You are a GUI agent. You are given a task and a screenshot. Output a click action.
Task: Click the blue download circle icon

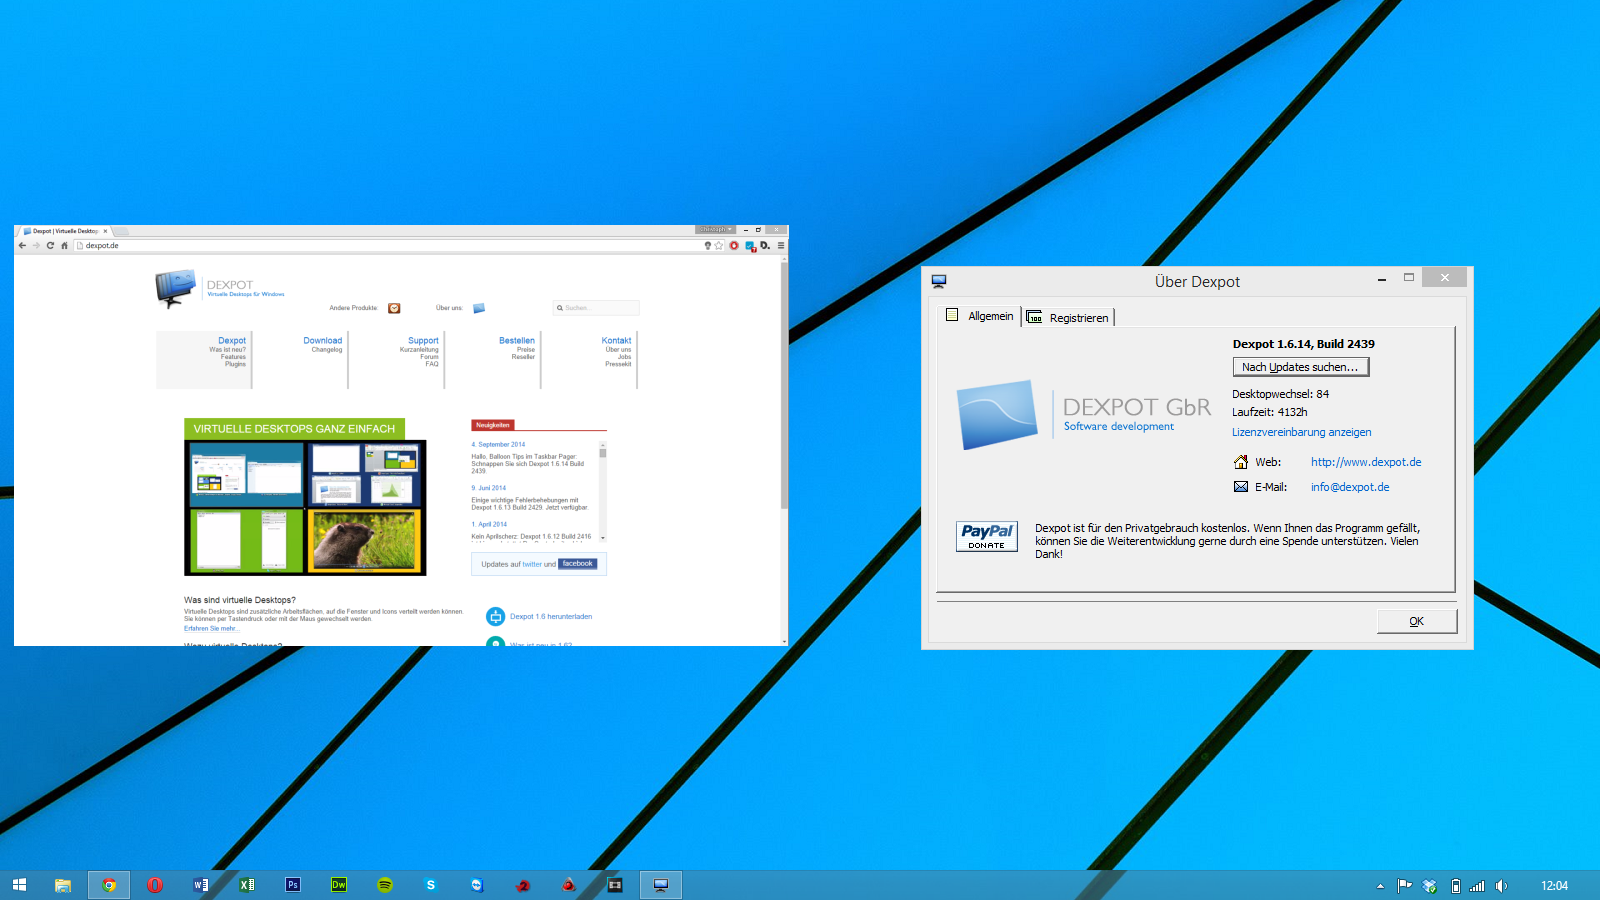(495, 617)
